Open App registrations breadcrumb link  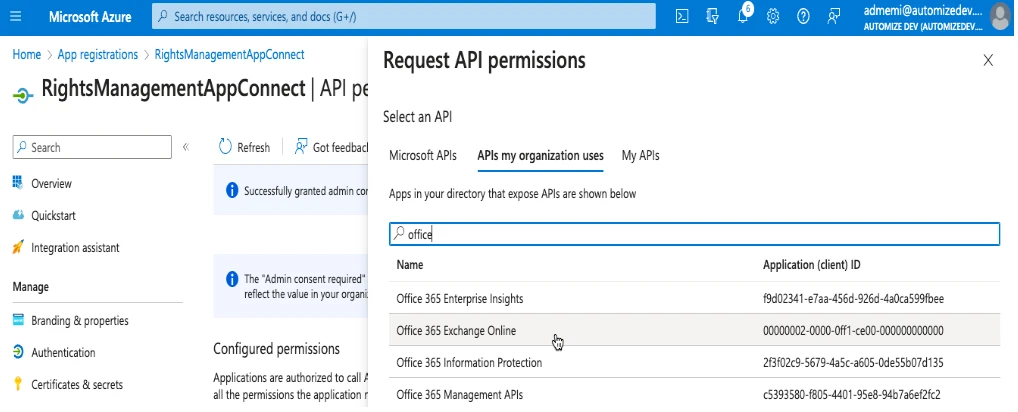[98, 54]
